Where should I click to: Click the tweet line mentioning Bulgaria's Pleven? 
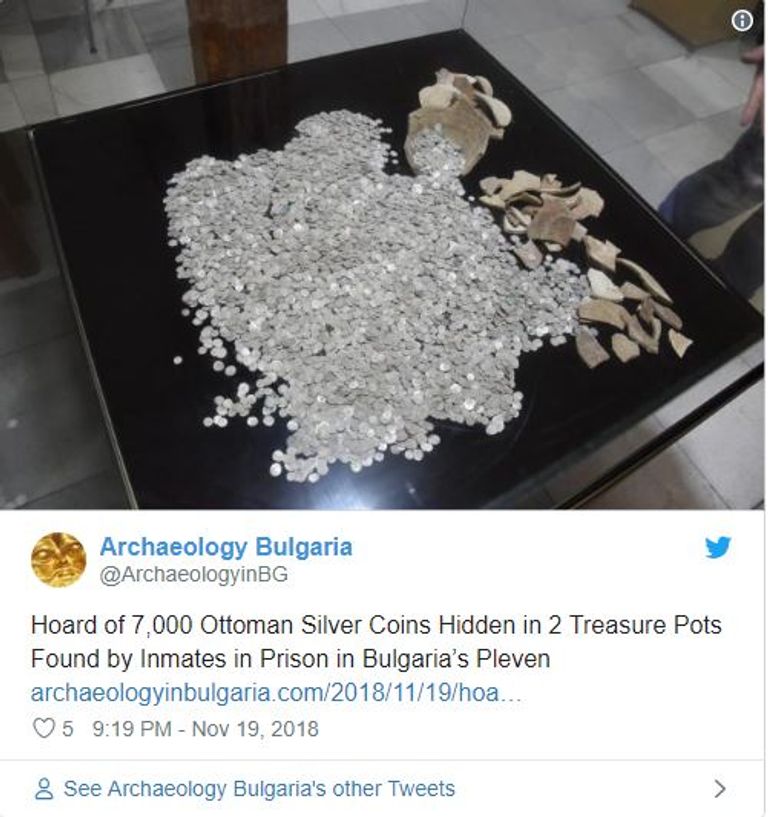[x=290, y=659]
